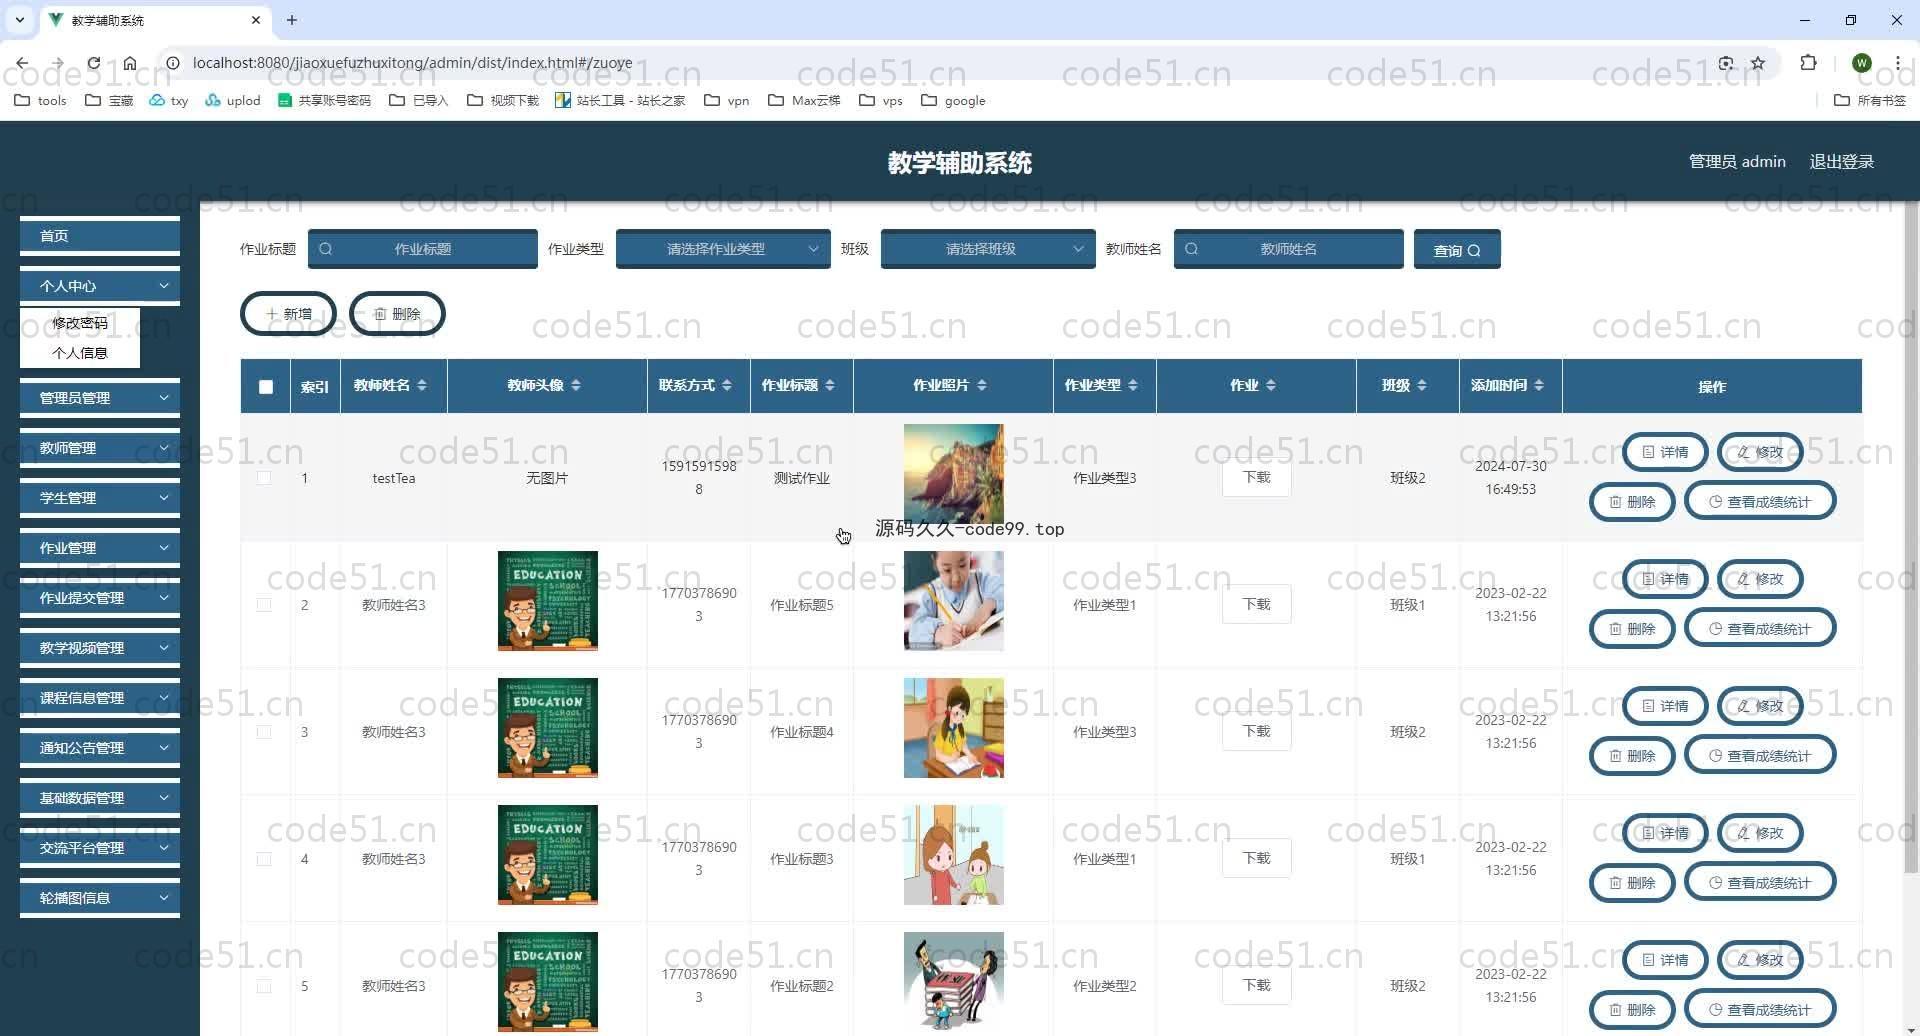The width and height of the screenshot is (1920, 1036).
Task: Click the 新增 add button
Action: click(x=288, y=314)
